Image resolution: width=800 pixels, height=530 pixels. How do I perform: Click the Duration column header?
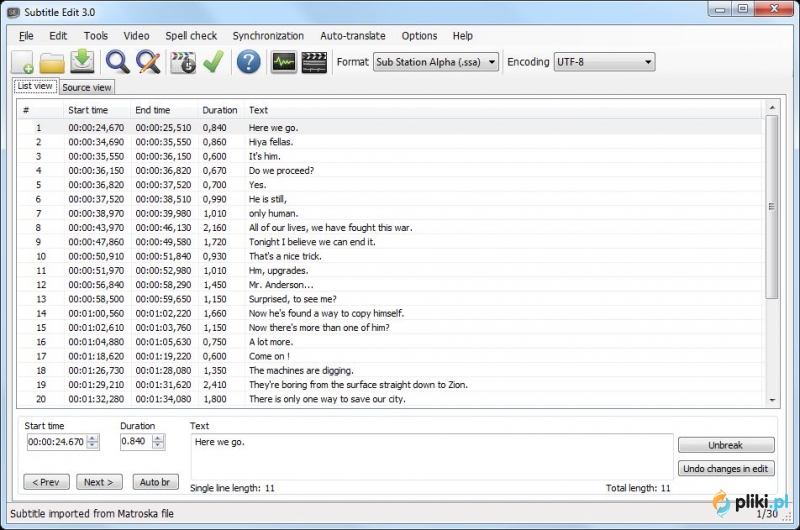[221, 110]
